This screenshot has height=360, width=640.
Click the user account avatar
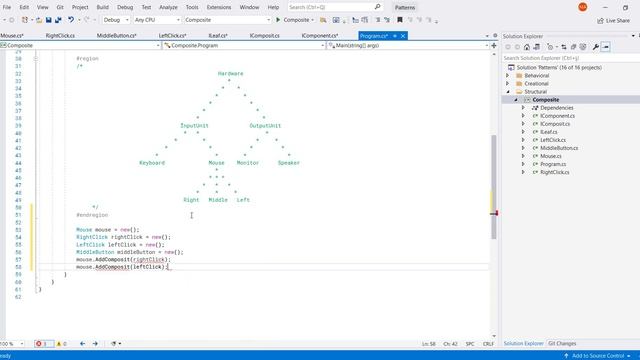583,7
